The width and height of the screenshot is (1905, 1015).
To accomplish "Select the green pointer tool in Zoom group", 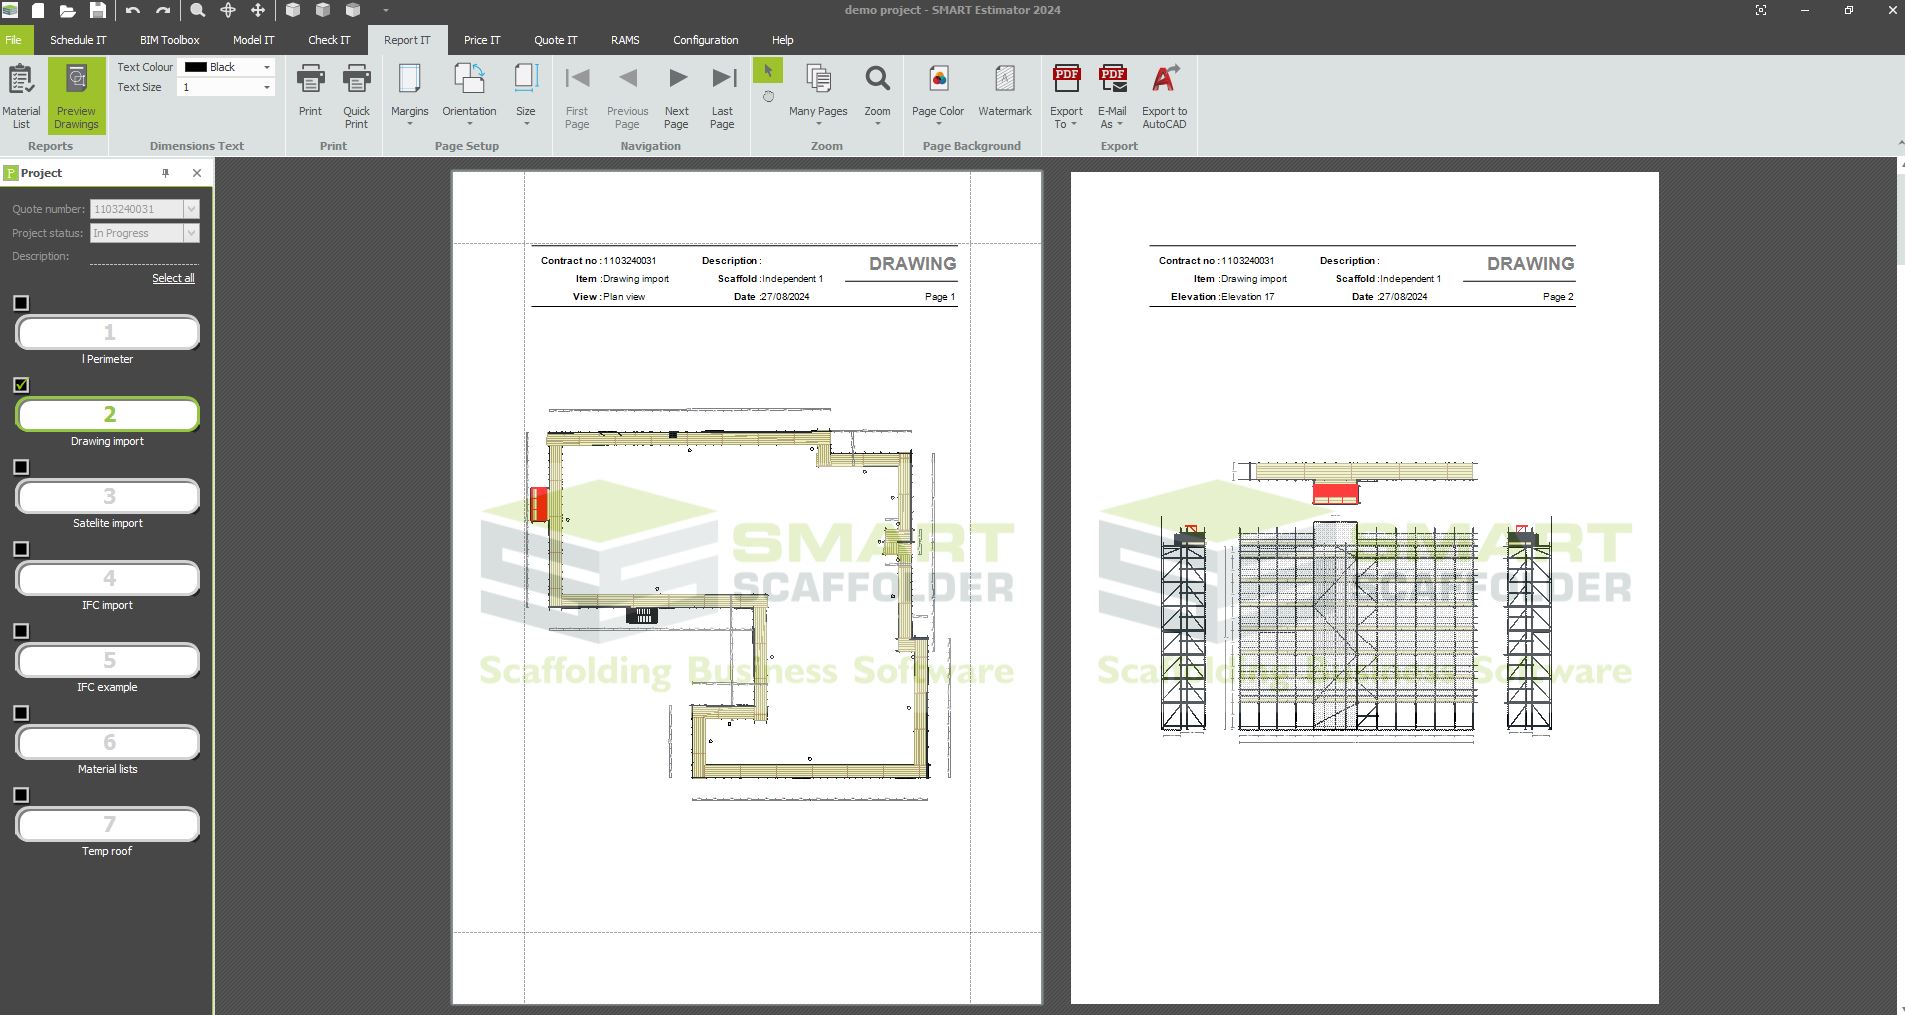I will 768,71.
